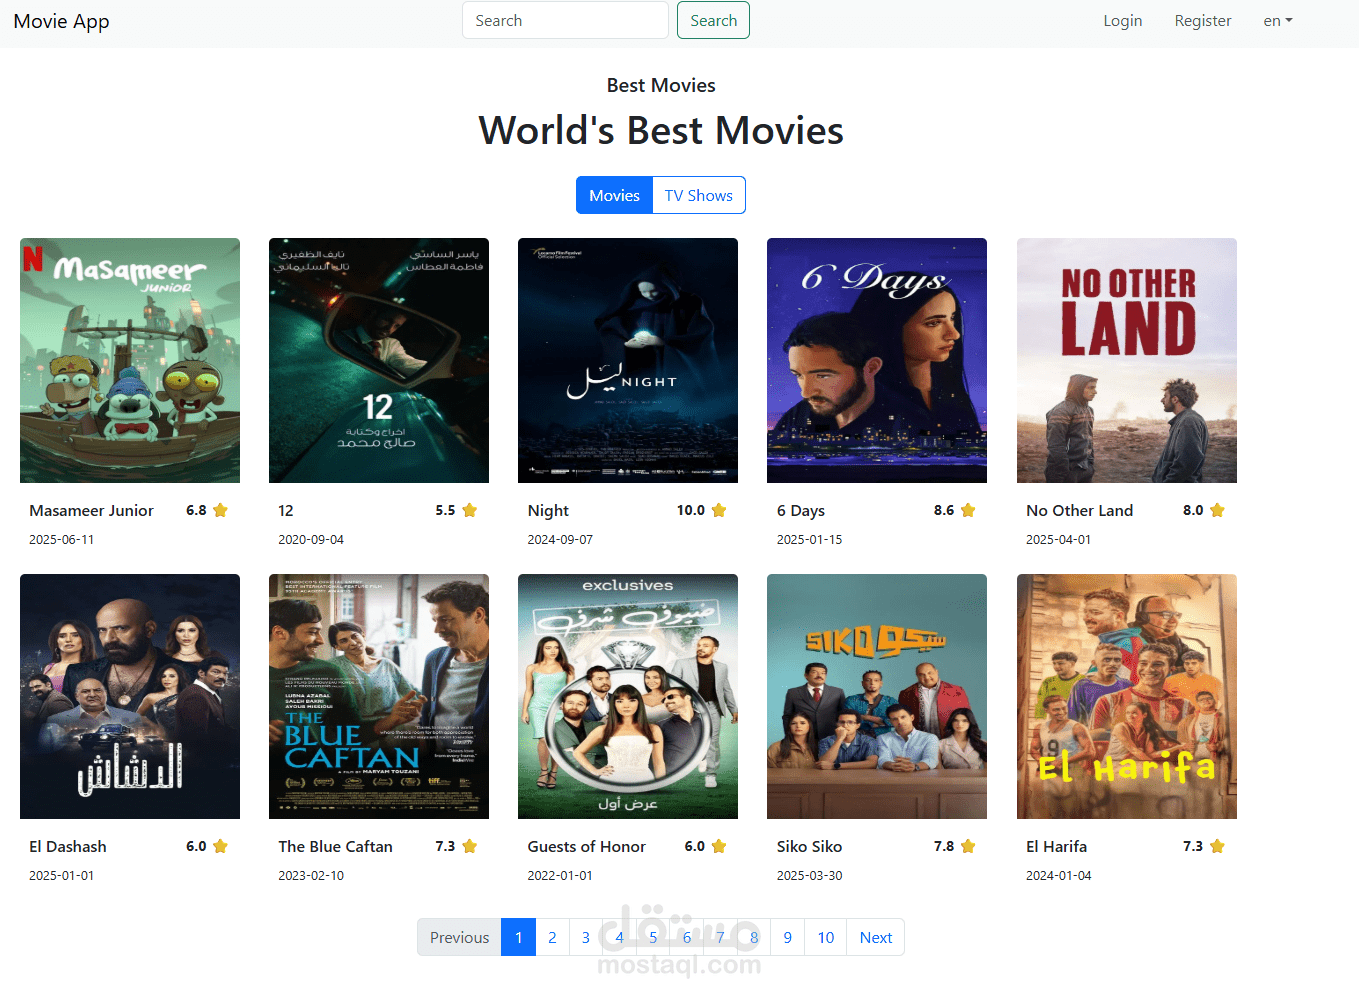Click the star icon beside Masameer Junior rating
1359x999 pixels.
220,510
